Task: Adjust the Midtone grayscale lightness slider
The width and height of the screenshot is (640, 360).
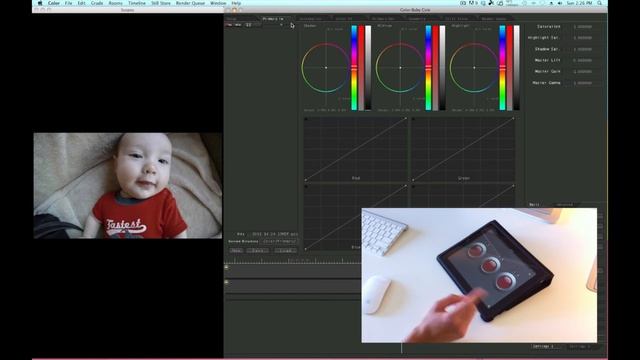Action: click(x=442, y=67)
